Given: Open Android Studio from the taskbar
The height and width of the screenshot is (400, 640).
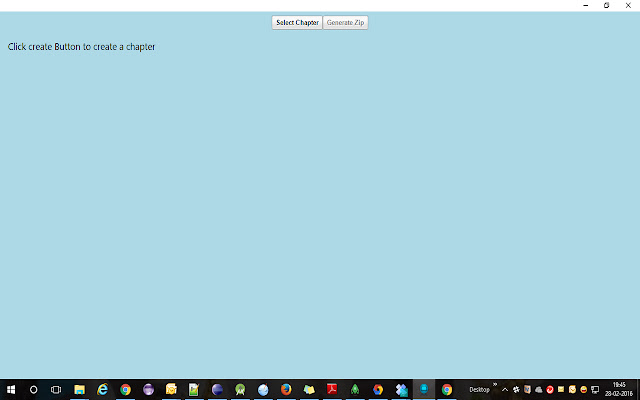Looking at the screenshot, I should pyautogui.click(x=240, y=389).
